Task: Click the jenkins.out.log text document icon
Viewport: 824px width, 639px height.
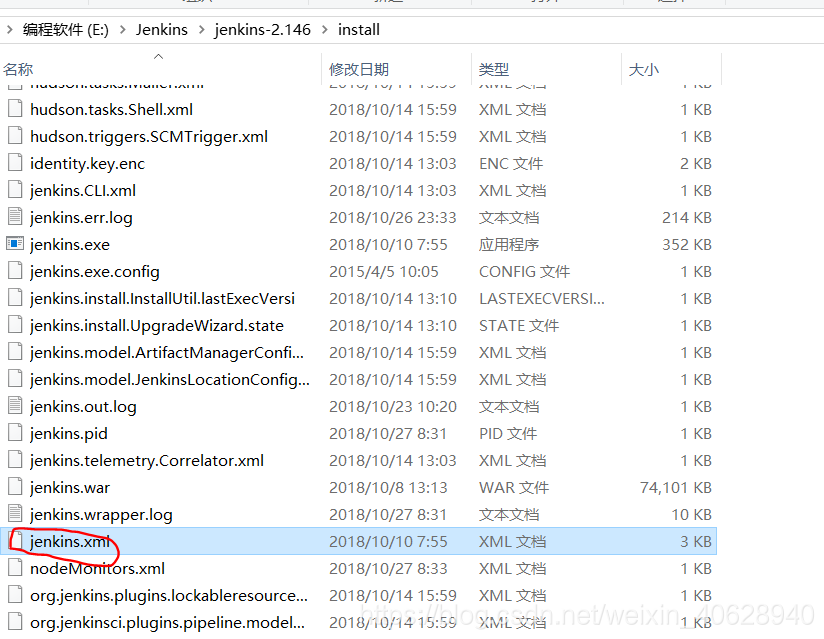Action: click(x=15, y=406)
